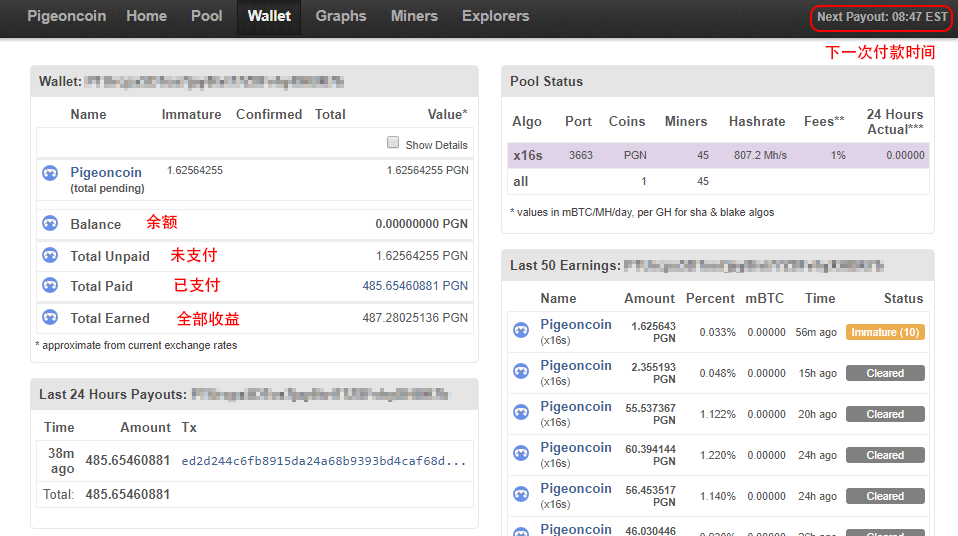Click the Percent column header in earnings

tap(710, 298)
